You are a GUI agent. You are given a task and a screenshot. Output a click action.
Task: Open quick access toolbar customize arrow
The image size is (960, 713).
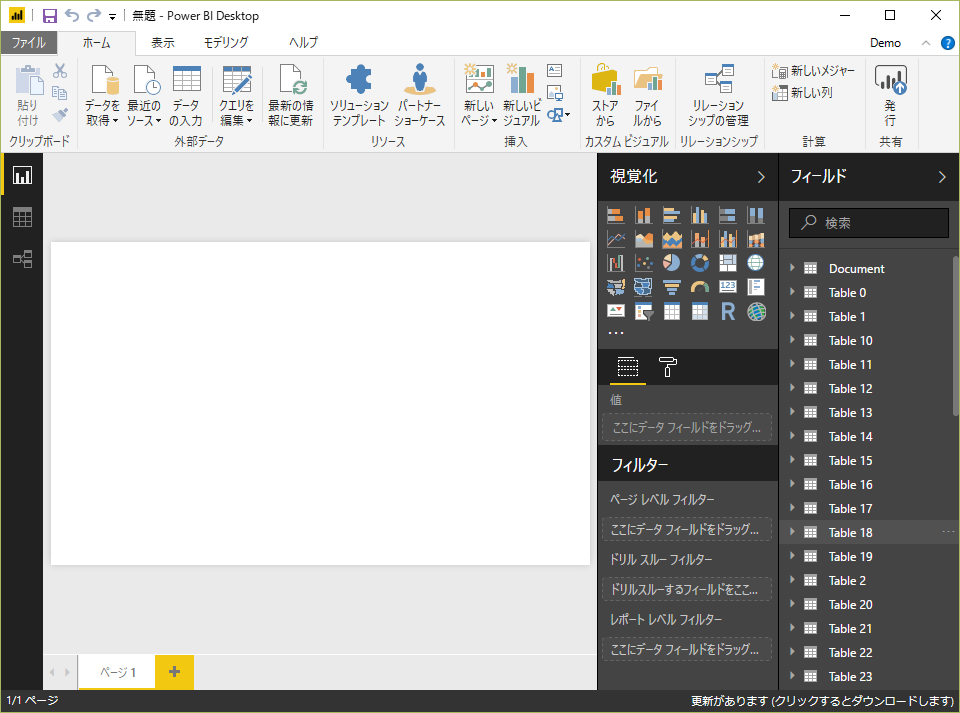(113, 17)
